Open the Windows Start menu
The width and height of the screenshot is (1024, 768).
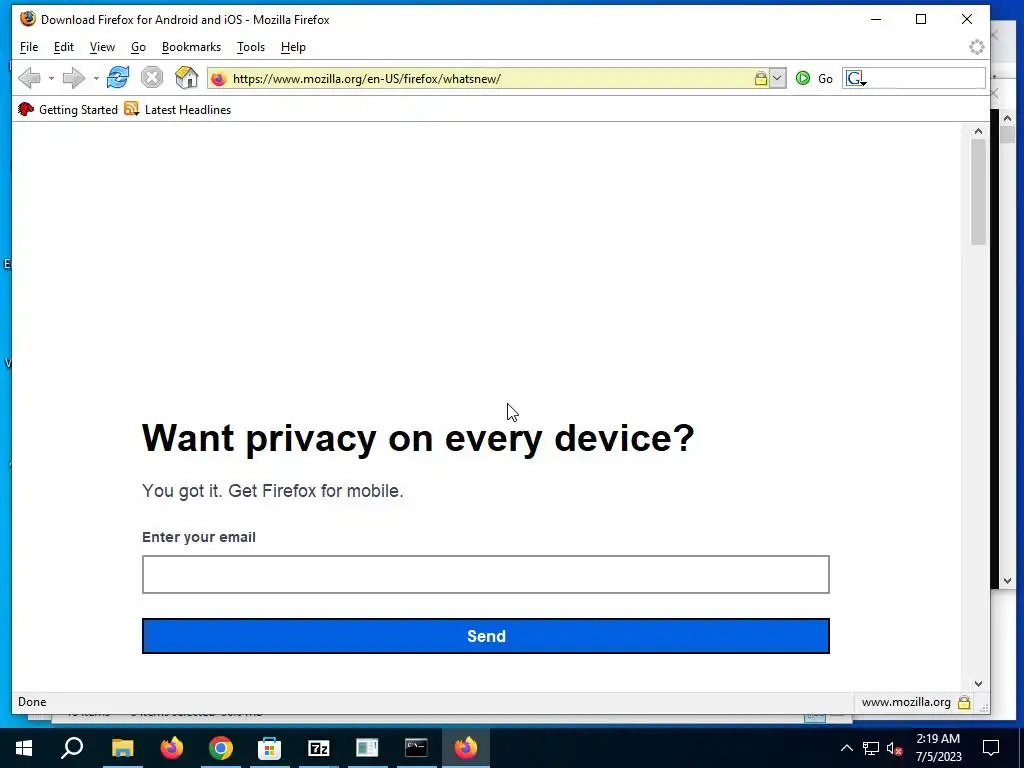(24, 748)
